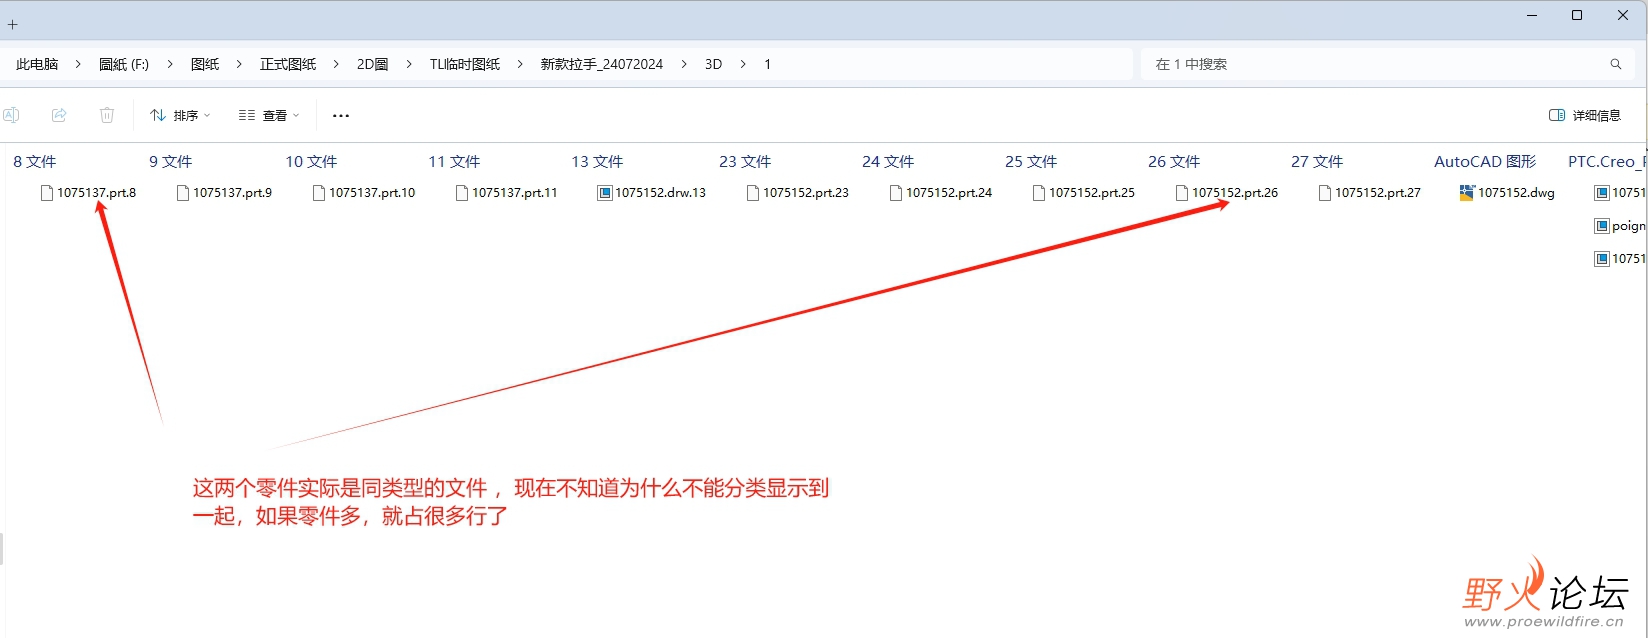1648x638 pixels.
Task: Collapse the 25 文件 group header
Action: (1031, 161)
